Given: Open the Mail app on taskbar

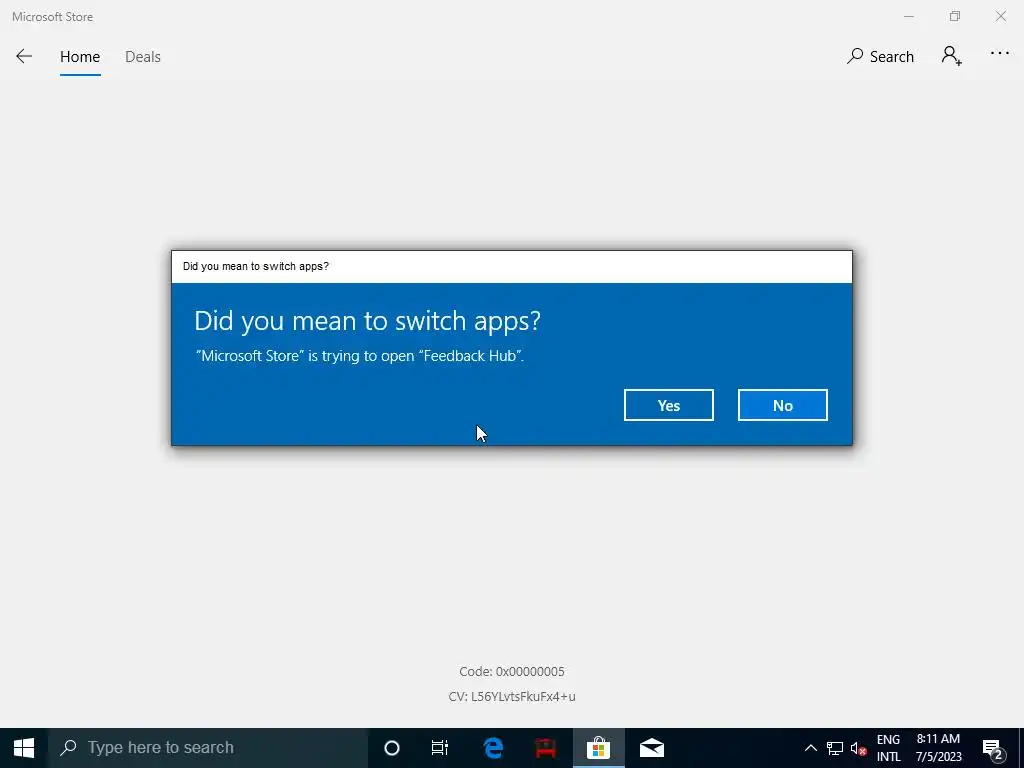Looking at the screenshot, I should coord(652,748).
